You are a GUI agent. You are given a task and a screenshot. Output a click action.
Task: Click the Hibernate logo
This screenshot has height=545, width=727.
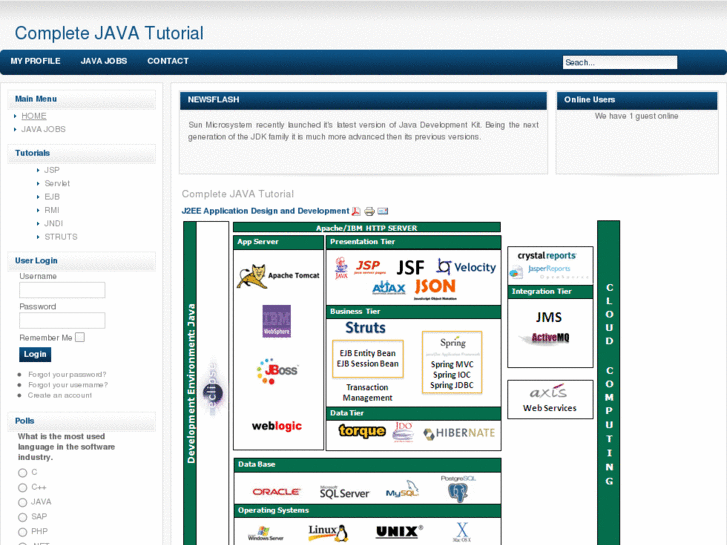pos(459,433)
